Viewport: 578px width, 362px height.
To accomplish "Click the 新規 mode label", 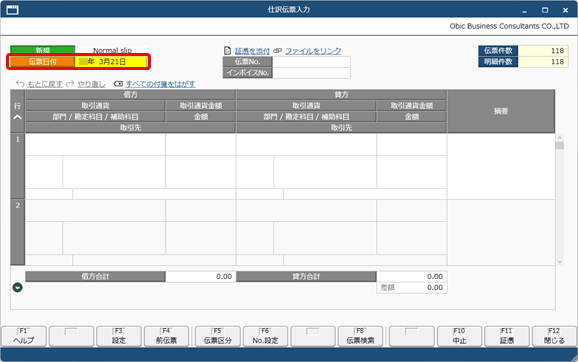I will click(x=43, y=50).
